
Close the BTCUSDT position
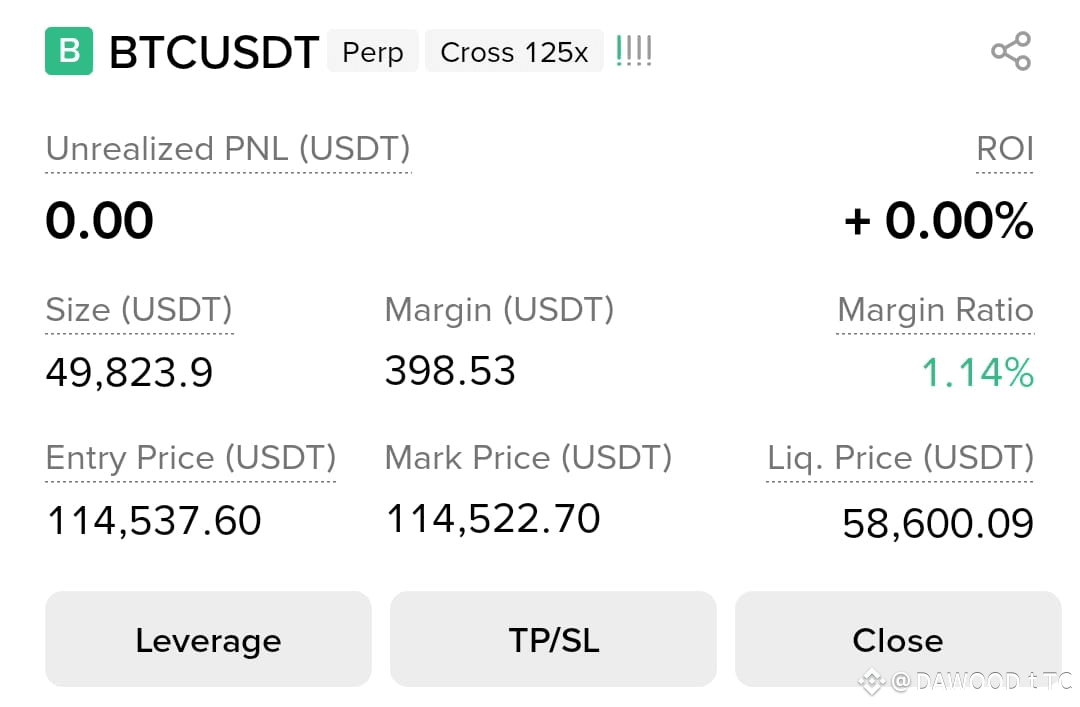[x=898, y=639]
